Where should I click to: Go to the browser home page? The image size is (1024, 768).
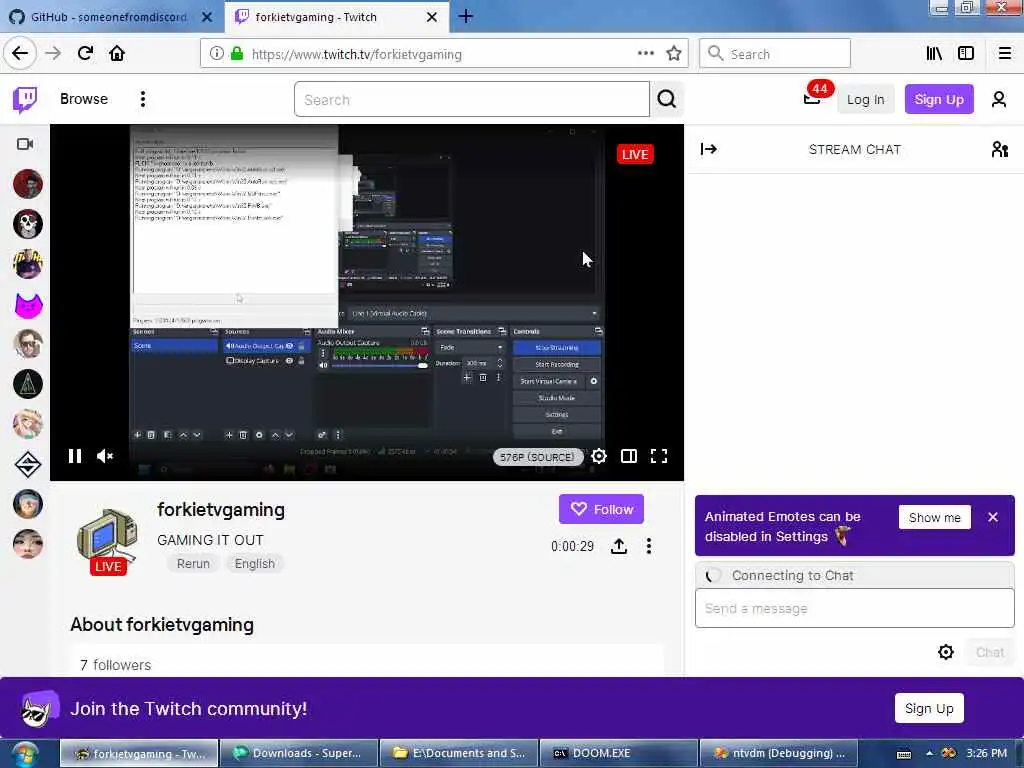117,53
